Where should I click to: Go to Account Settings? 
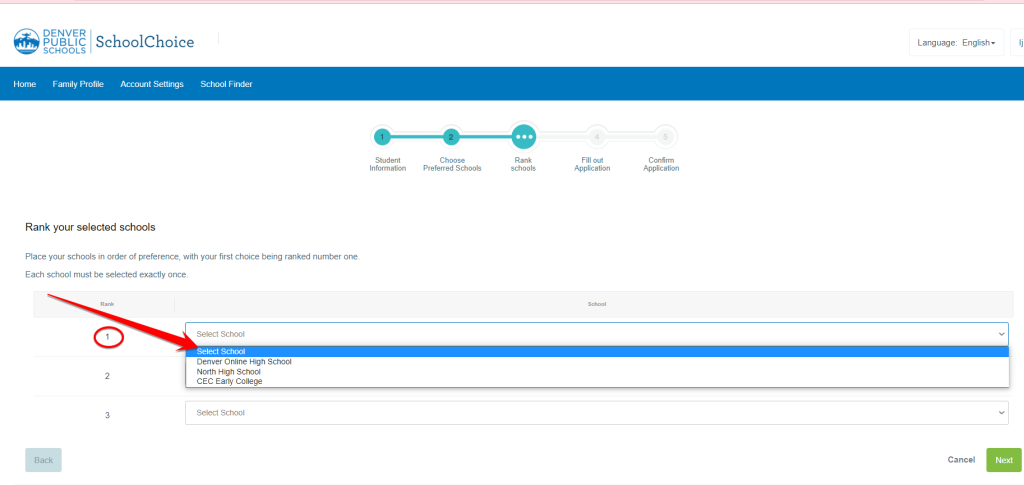152,84
